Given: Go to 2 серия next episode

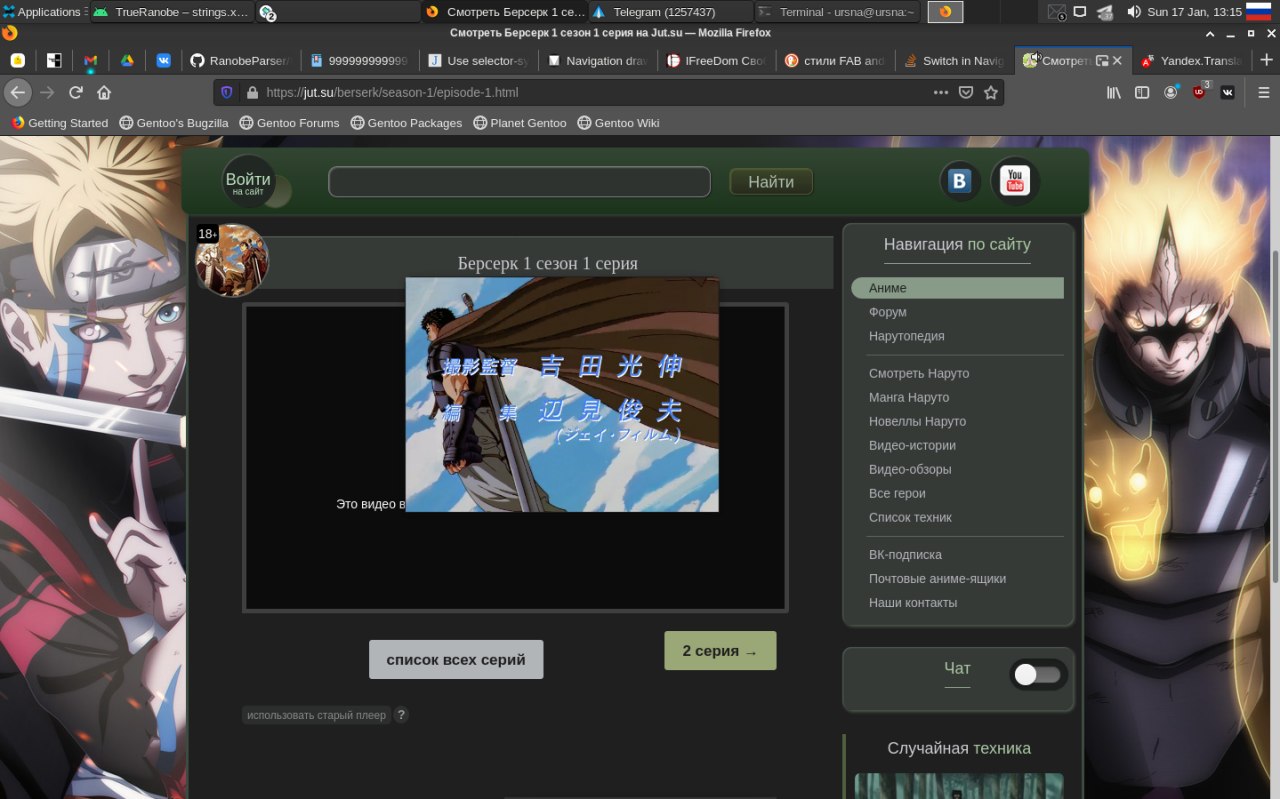Looking at the screenshot, I should 720,651.
